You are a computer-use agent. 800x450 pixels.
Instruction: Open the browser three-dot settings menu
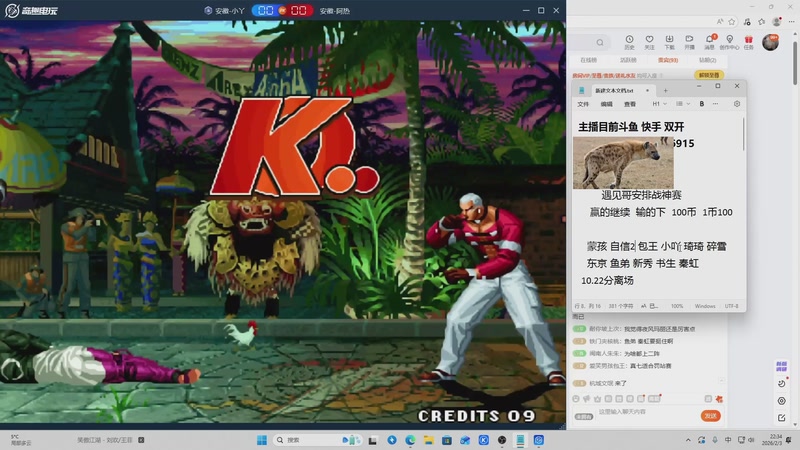(791, 21)
